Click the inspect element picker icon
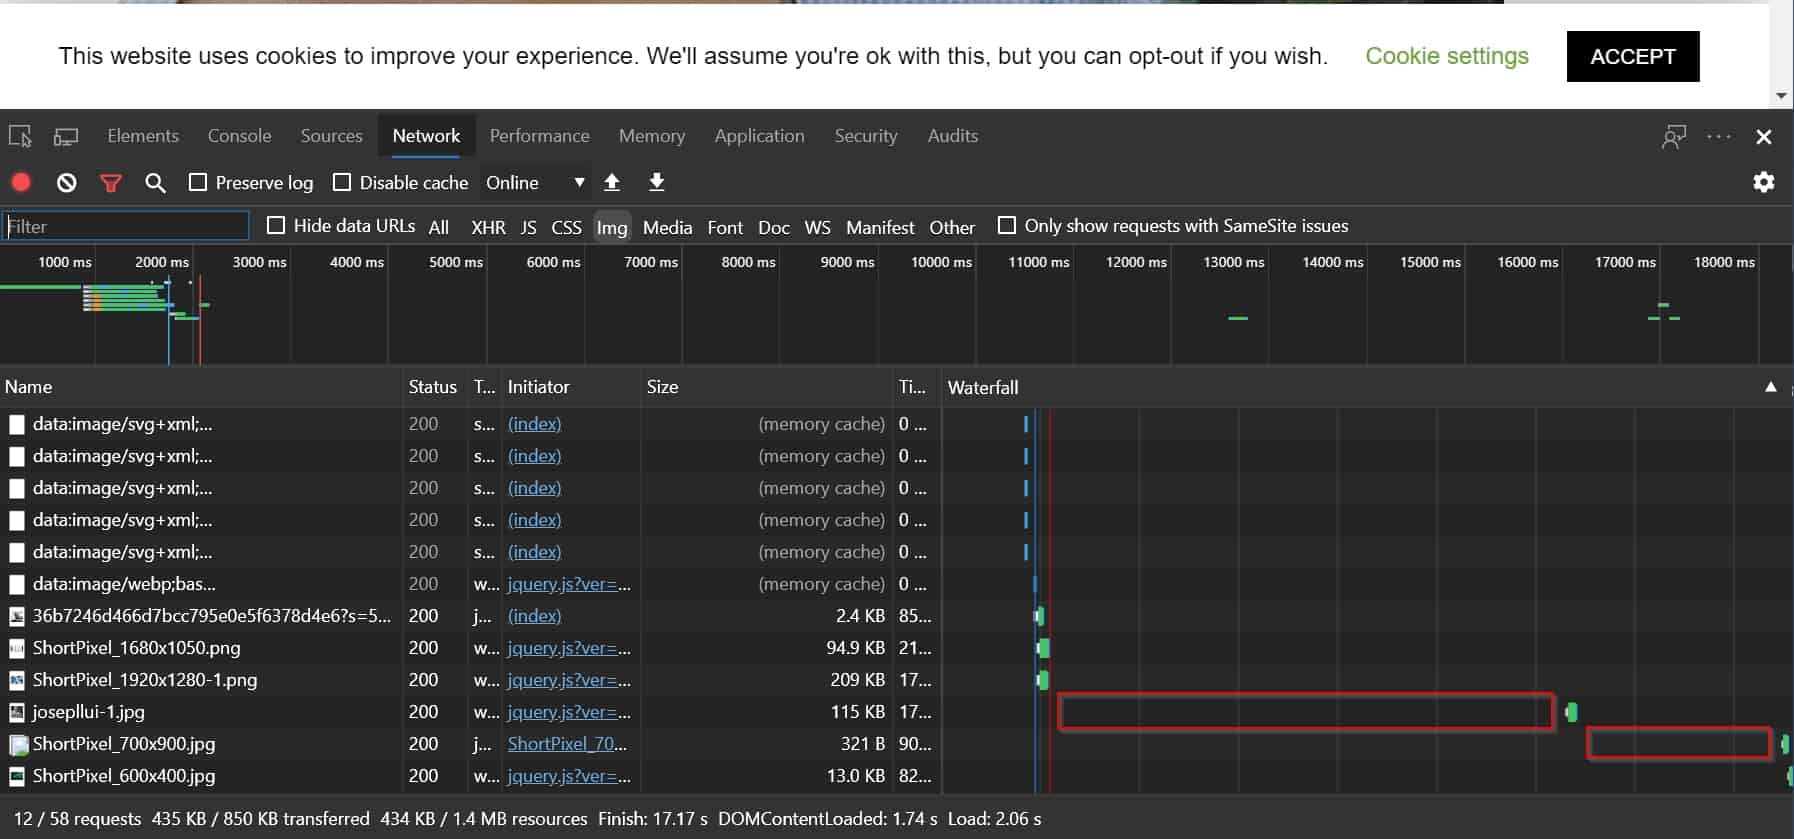Viewport: 1794px width, 839px height. click(20, 136)
